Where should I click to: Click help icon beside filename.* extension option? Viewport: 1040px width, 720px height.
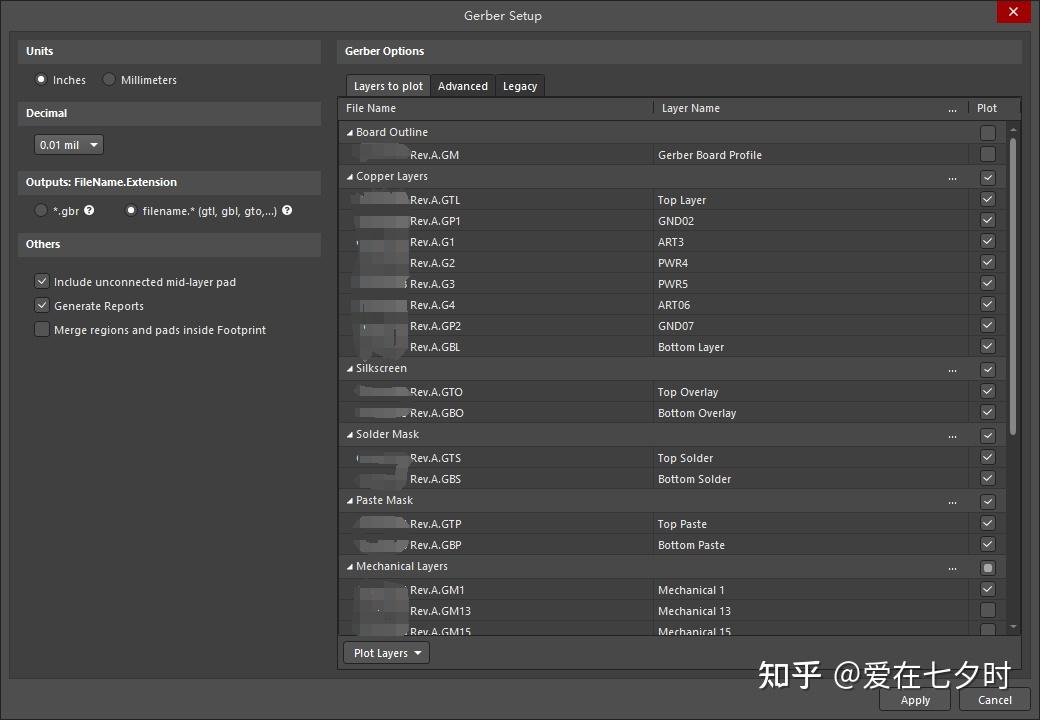tap(287, 211)
